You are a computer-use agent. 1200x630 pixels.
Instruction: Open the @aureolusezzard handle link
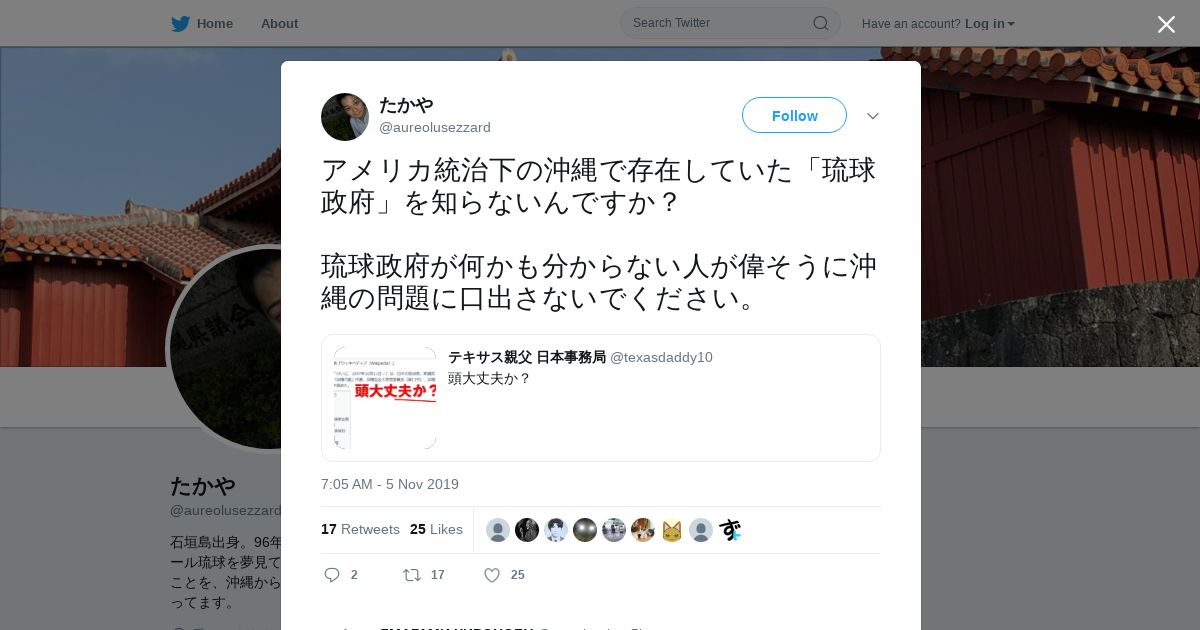pos(434,127)
